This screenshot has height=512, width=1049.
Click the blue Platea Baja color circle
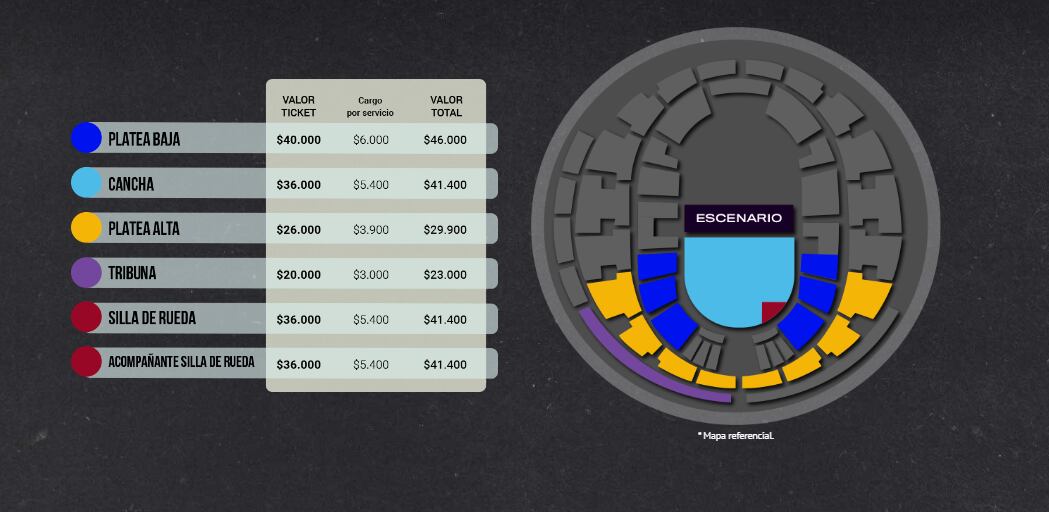coord(87,138)
